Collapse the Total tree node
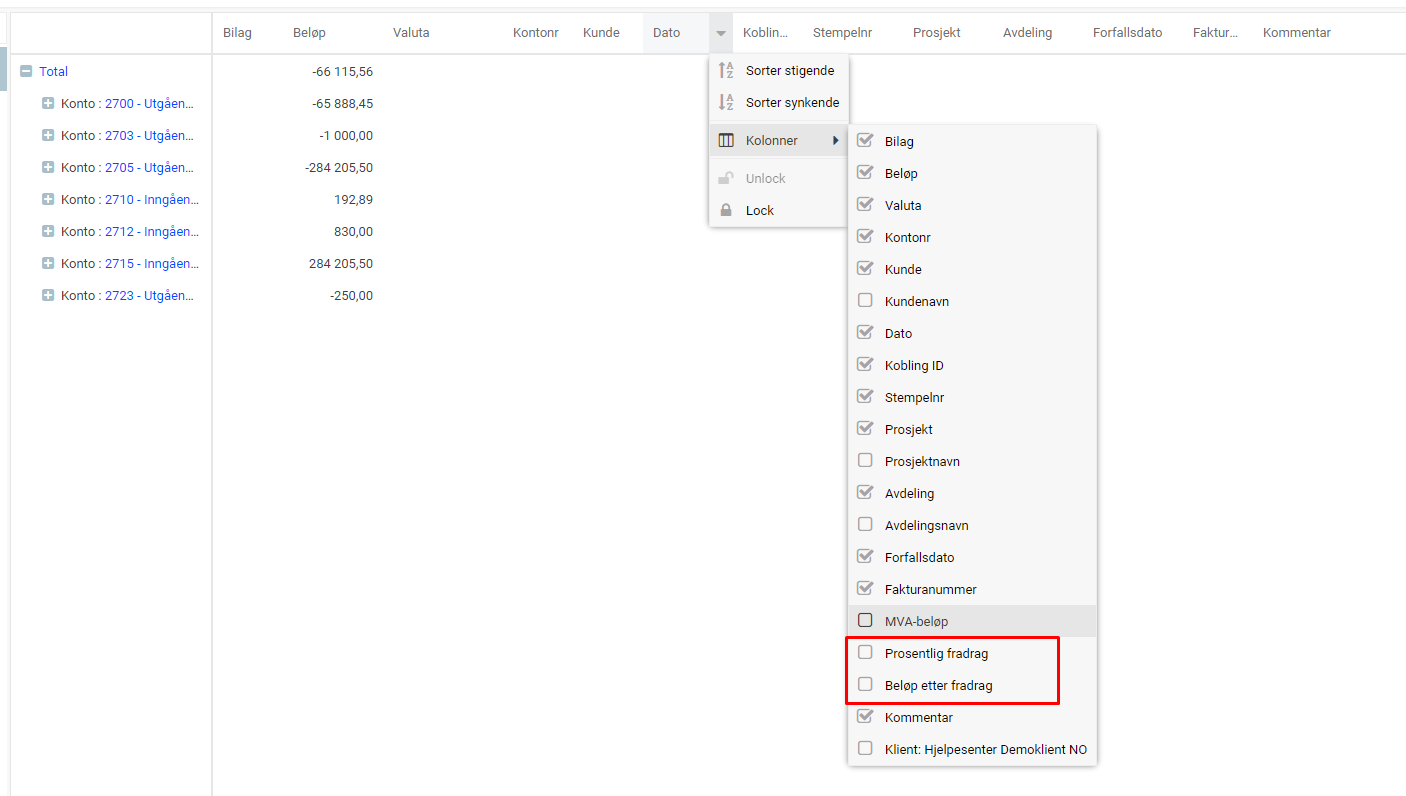The image size is (1406, 796). [x=27, y=72]
